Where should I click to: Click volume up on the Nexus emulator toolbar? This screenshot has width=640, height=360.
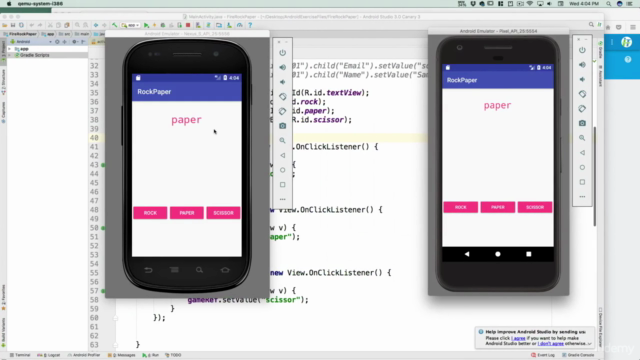pos(282,67)
